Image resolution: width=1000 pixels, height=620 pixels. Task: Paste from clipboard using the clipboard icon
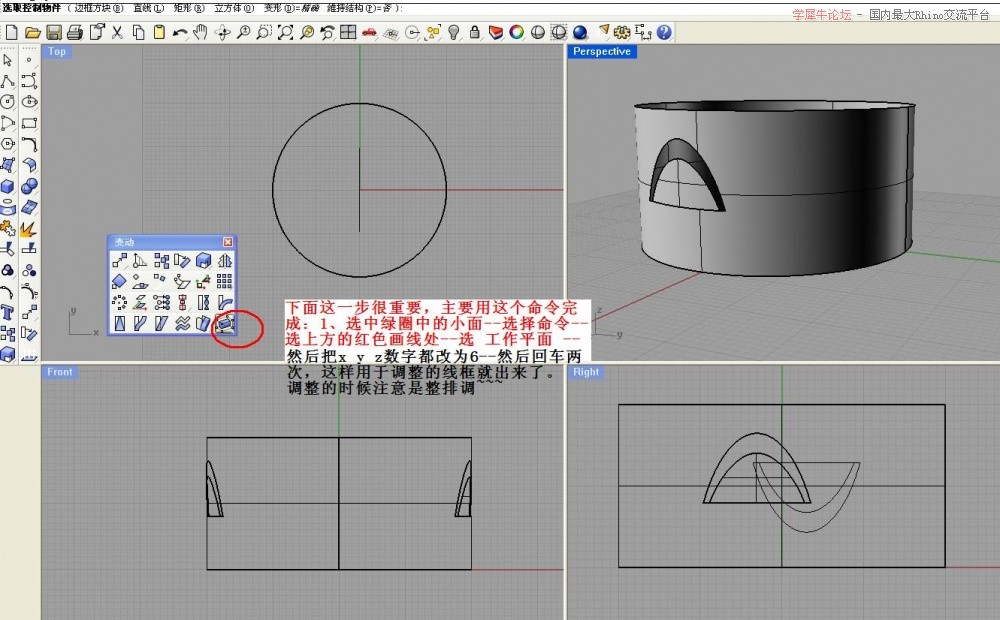(x=159, y=33)
